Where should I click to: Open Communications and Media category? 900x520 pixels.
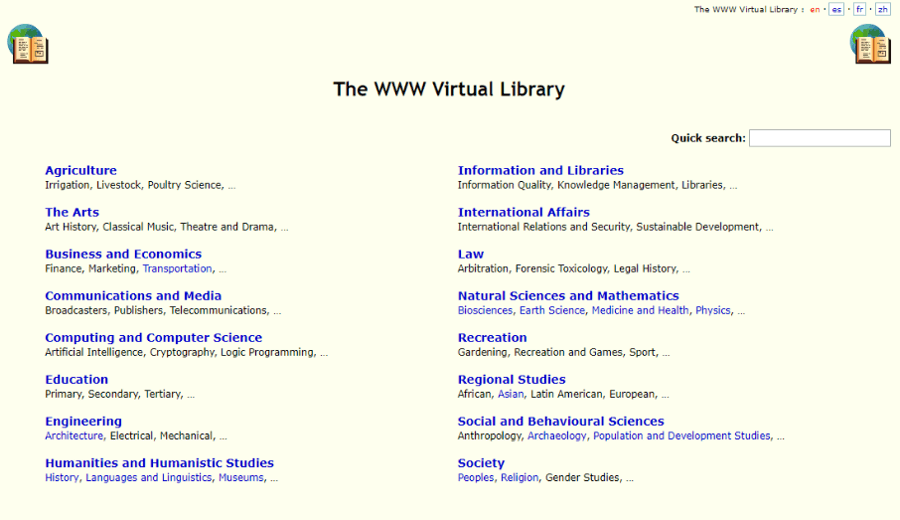coord(133,296)
